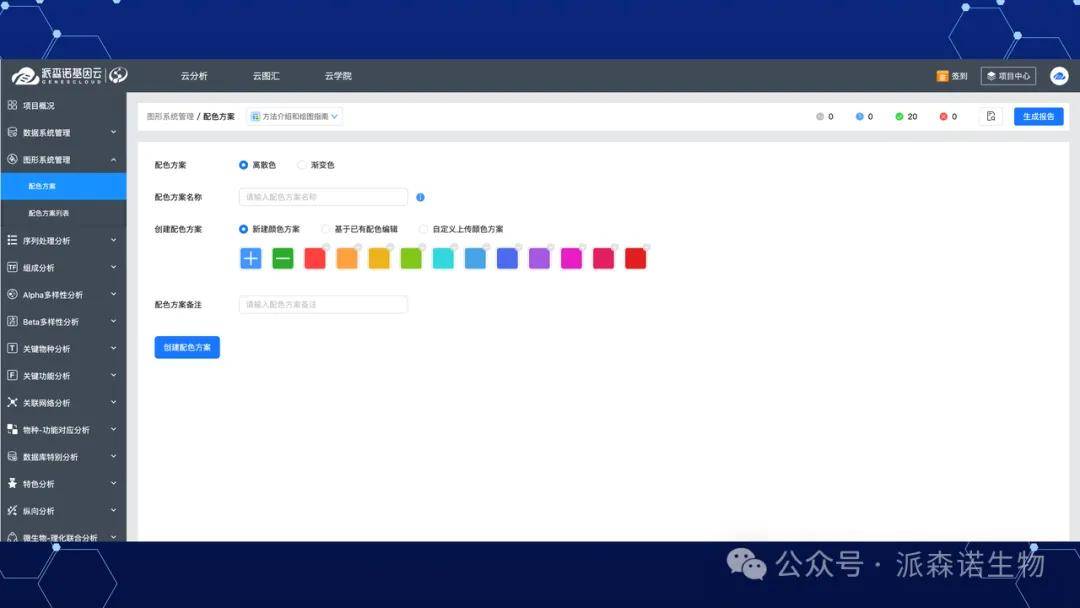Click the 配色方案备注 input field
Screen dimensions: 1080x608
323,304
